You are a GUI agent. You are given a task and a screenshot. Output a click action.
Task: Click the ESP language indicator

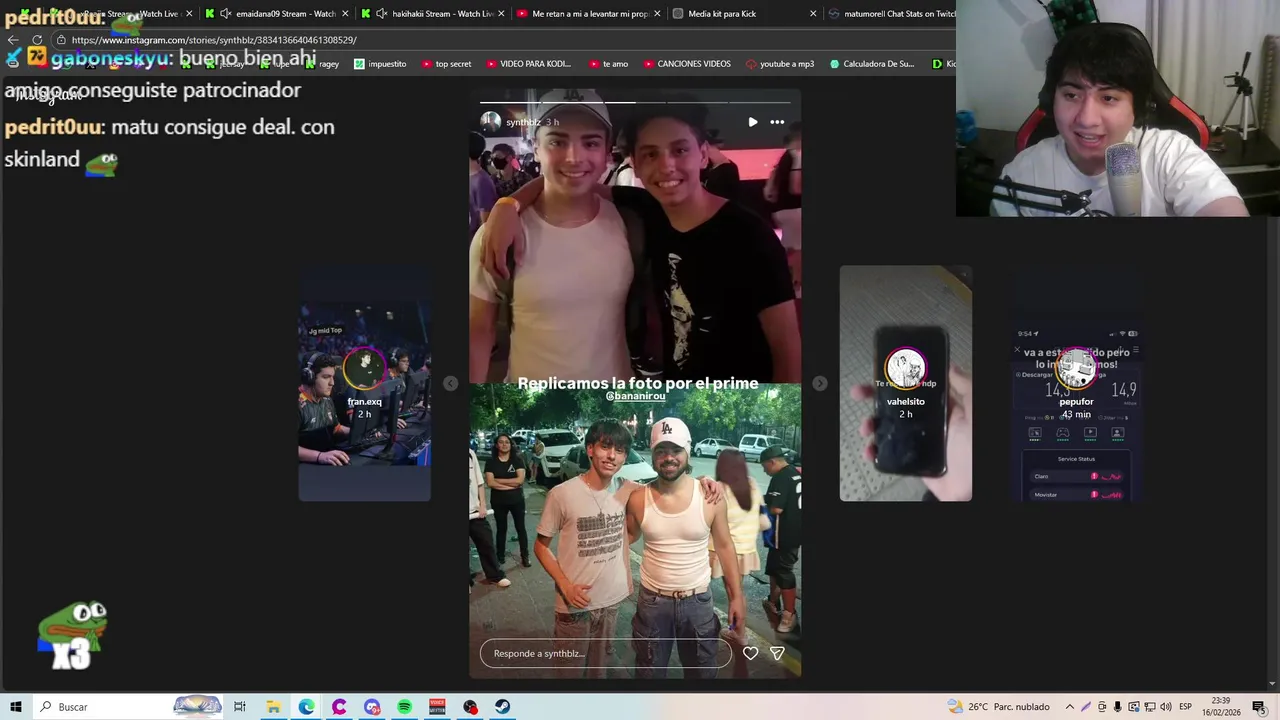click(x=1185, y=707)
